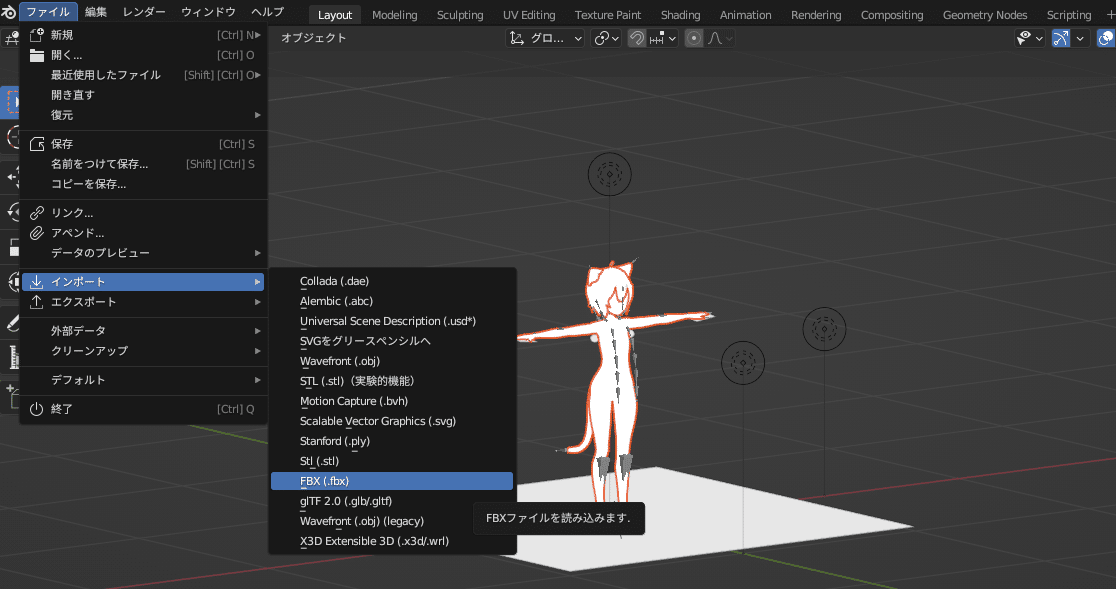Select the light object nearest the floor plane
This screenshot has height=589, width=1116.
pos(743,363)
